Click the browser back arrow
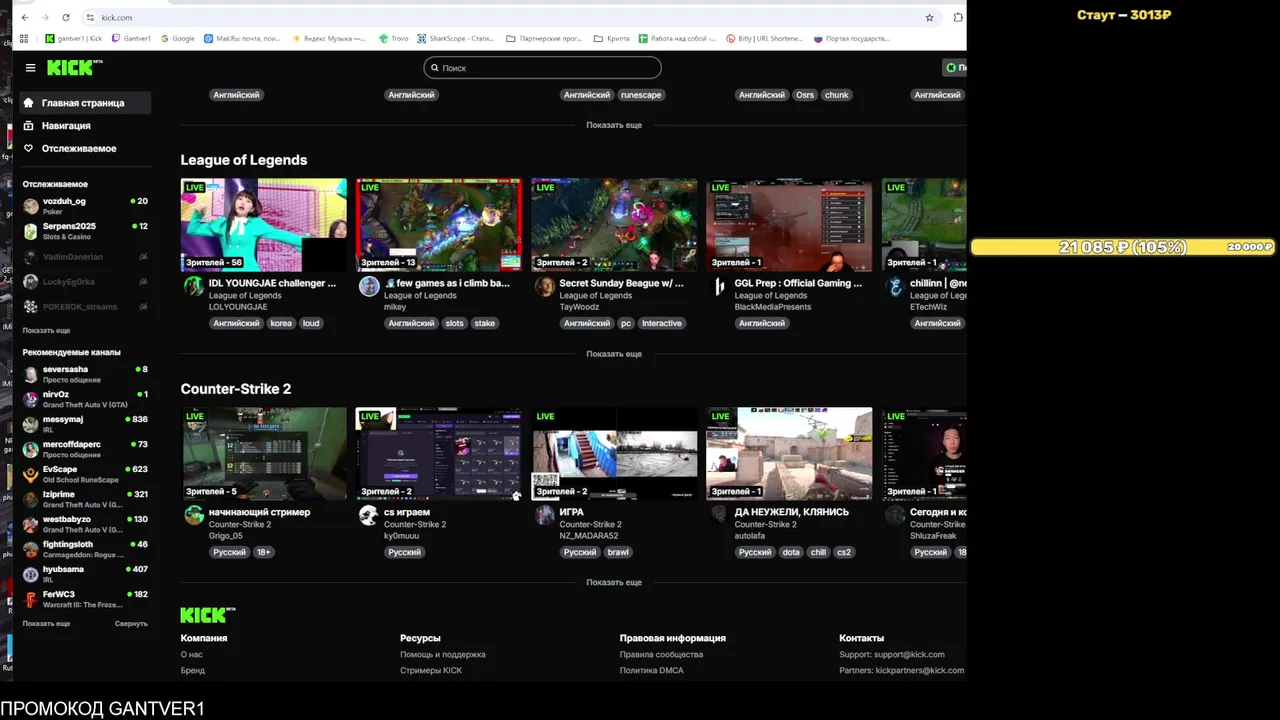 point(25,17)
